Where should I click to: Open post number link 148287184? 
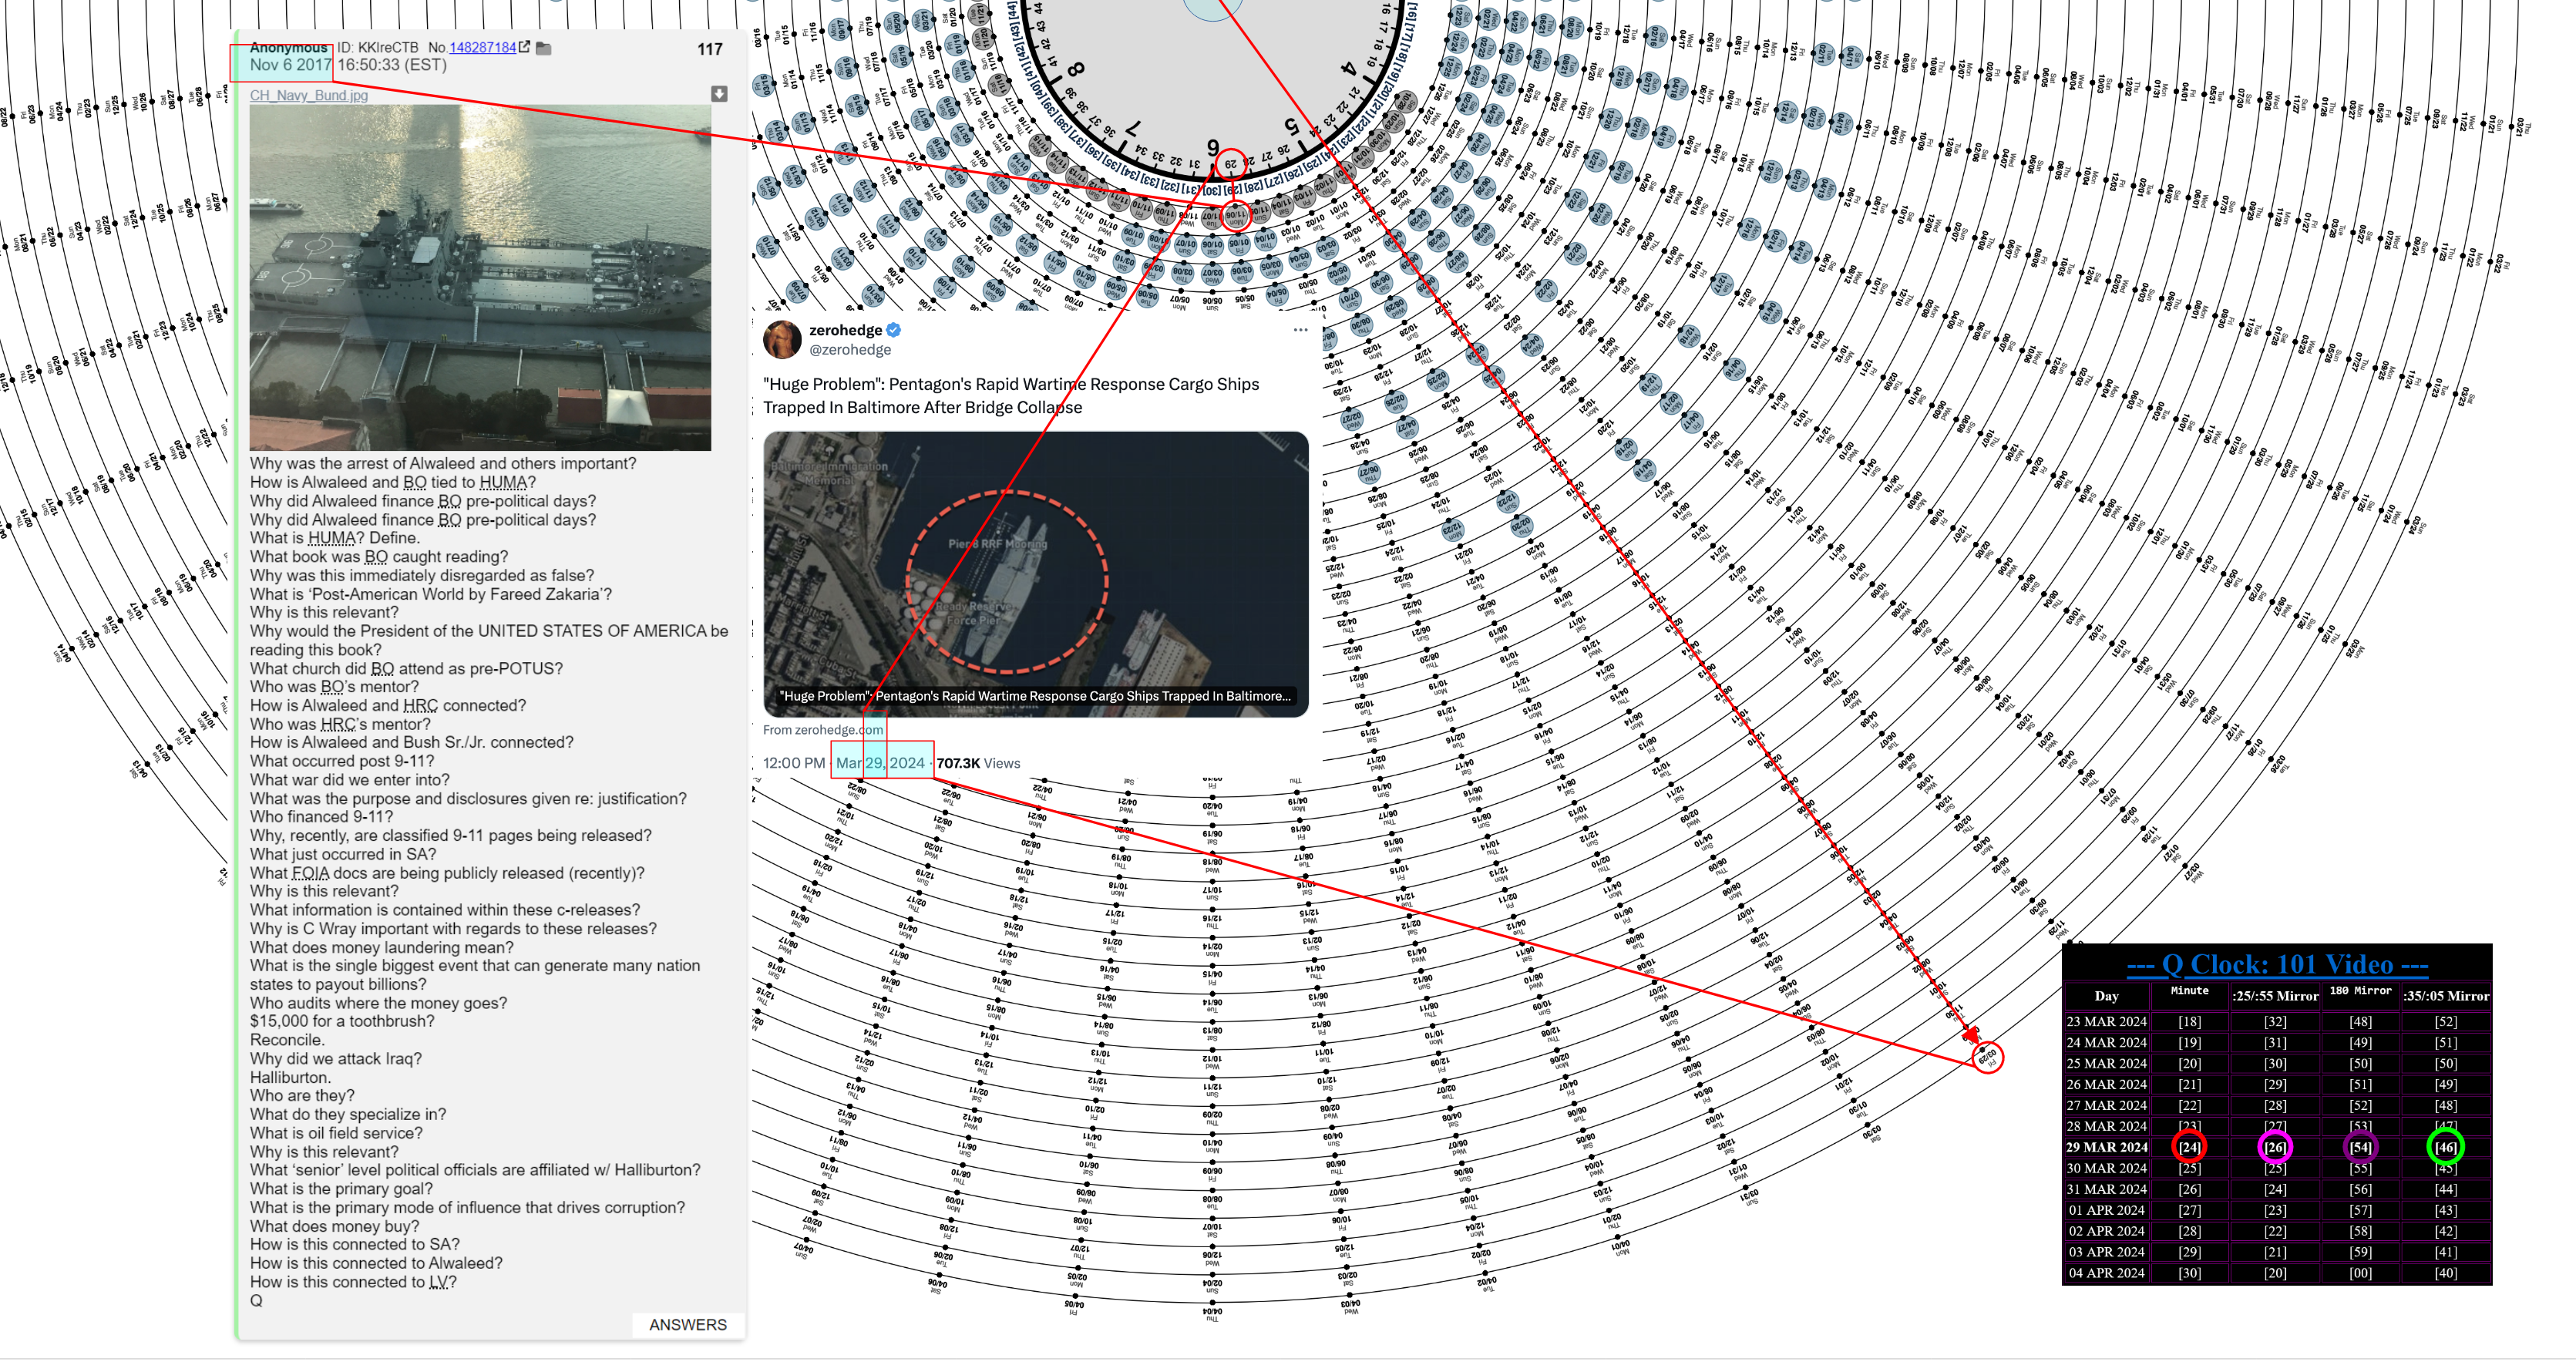483,47
